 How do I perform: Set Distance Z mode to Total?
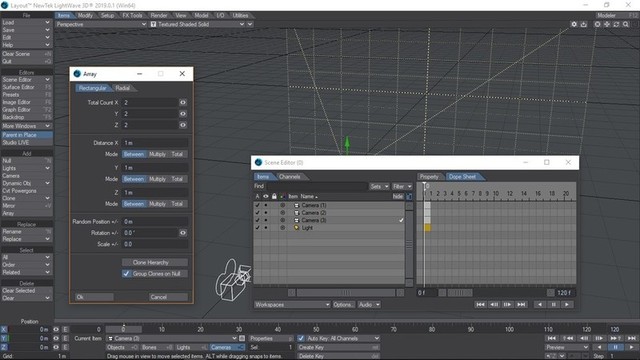pos(177,204)
